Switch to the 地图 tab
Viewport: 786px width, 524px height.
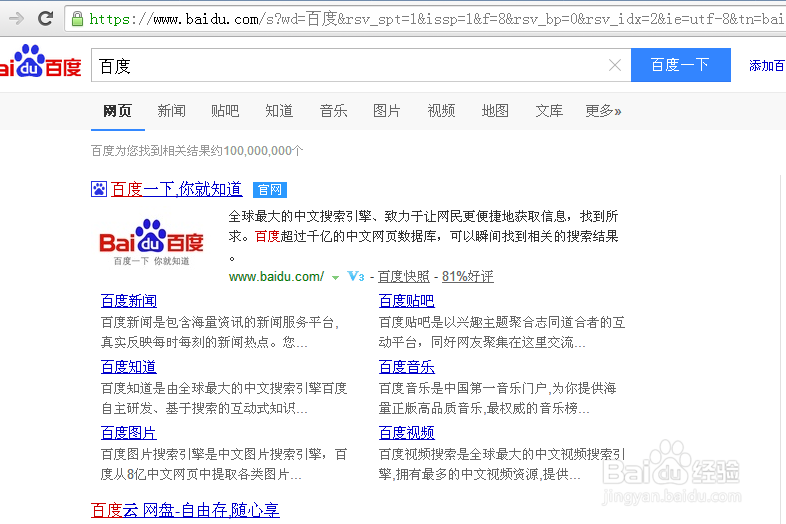pyautogui.click(x=495, y=111)
